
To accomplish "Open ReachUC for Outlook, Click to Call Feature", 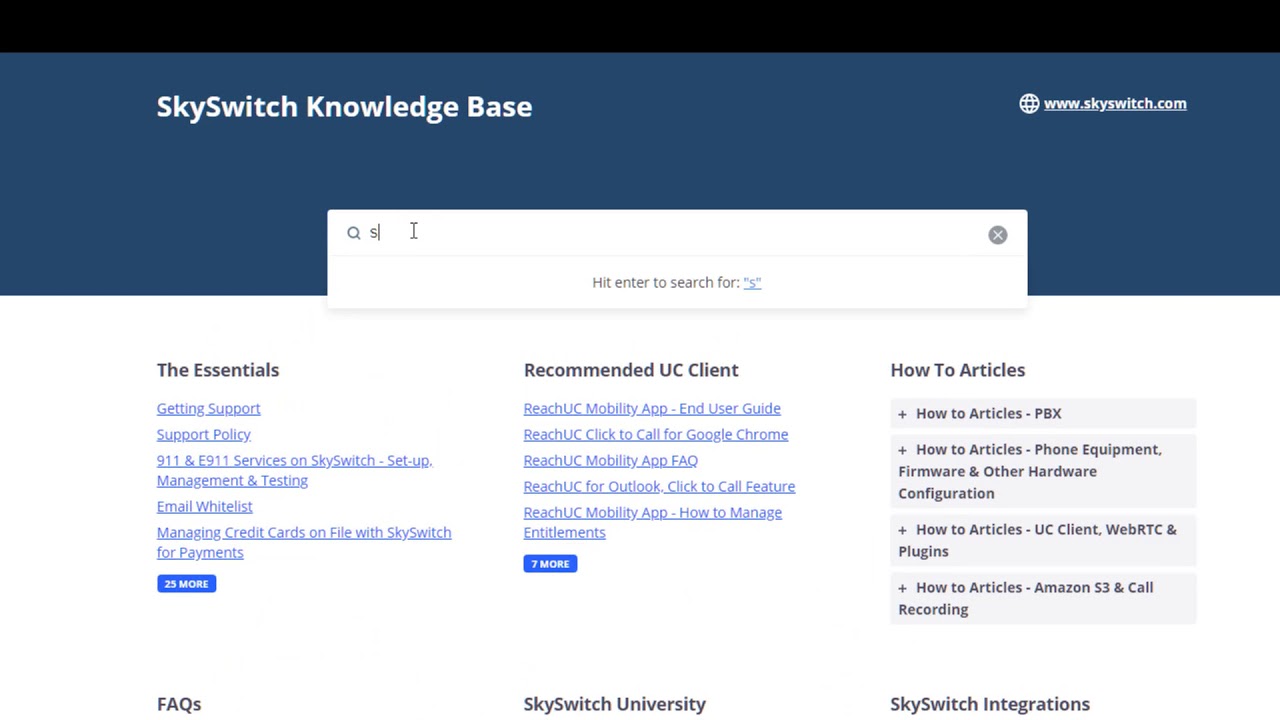I will coord(659,486).
